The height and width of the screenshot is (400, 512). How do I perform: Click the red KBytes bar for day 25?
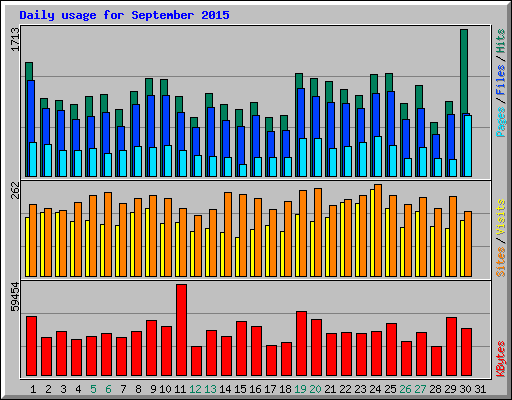click(391, 350)
